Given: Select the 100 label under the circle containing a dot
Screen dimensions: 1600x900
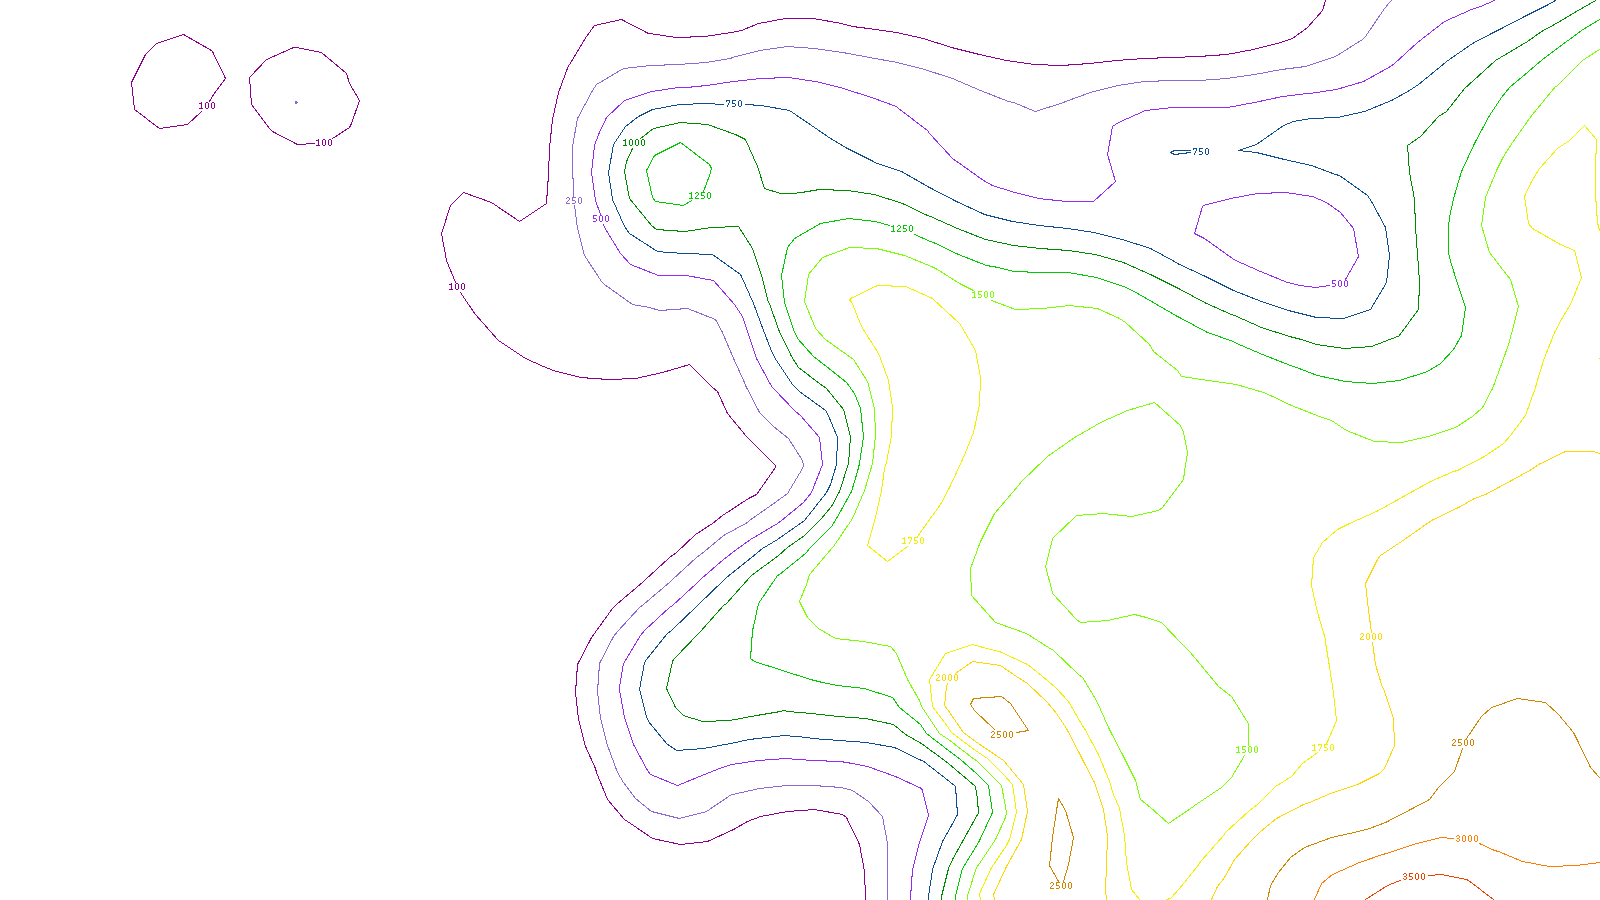Looking at the screenshot, I should tap(324, 143).
